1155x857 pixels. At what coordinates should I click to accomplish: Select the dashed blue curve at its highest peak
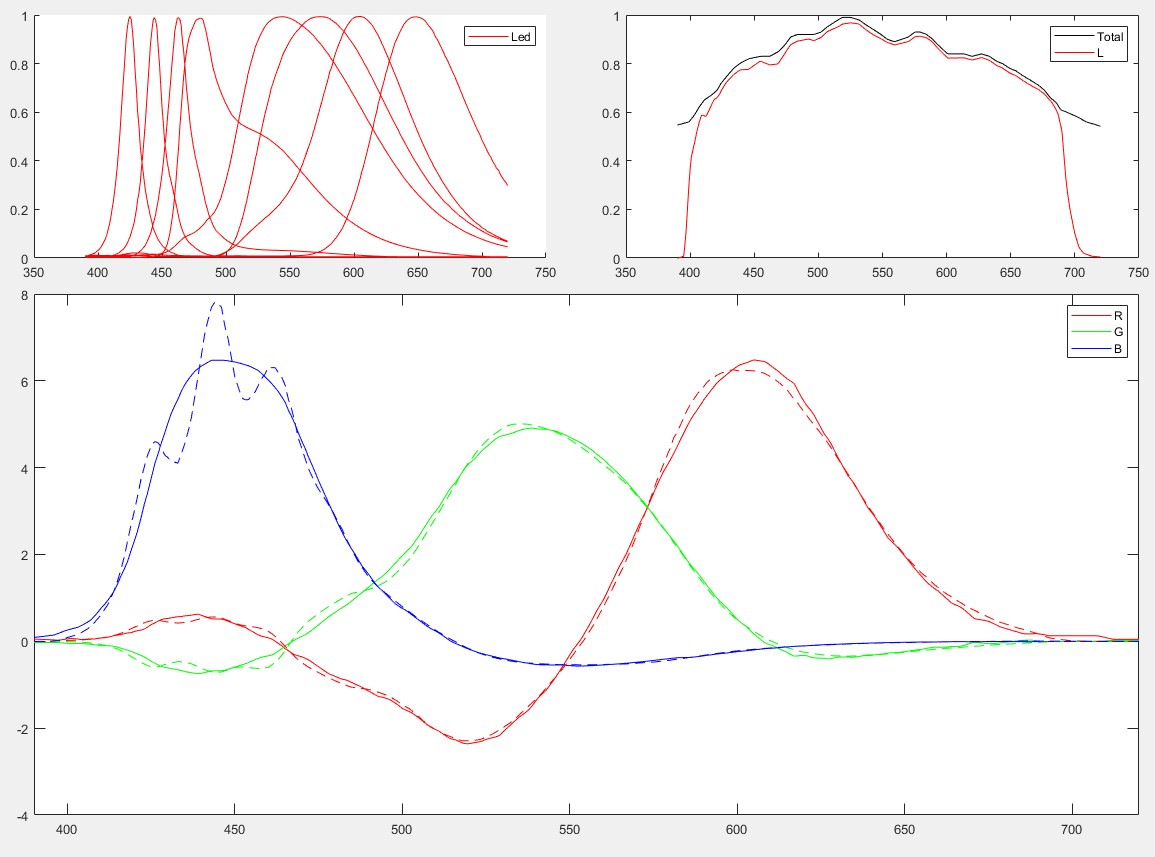pyautogui.click(x=217, y=302)
